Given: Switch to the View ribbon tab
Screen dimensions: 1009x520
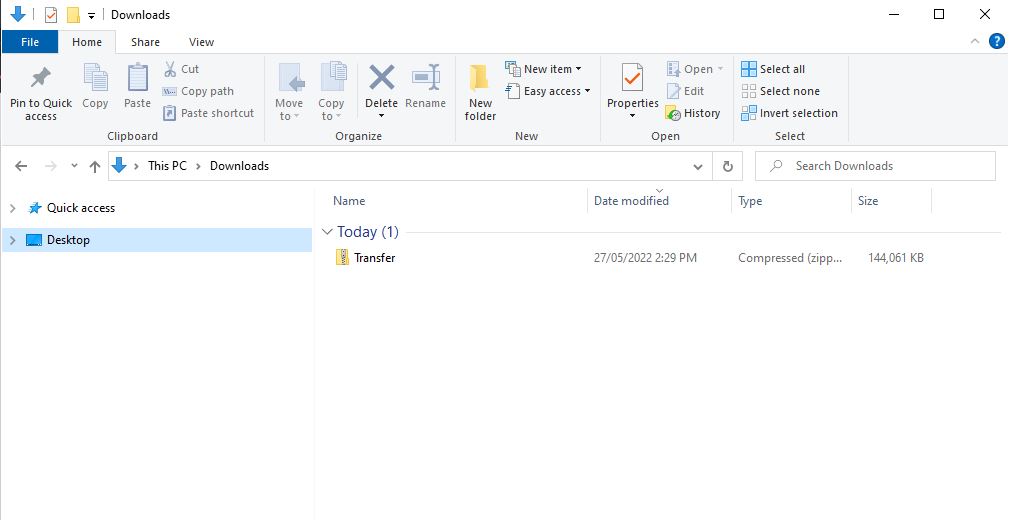Looking at the screenshot, I should point(201,42).
